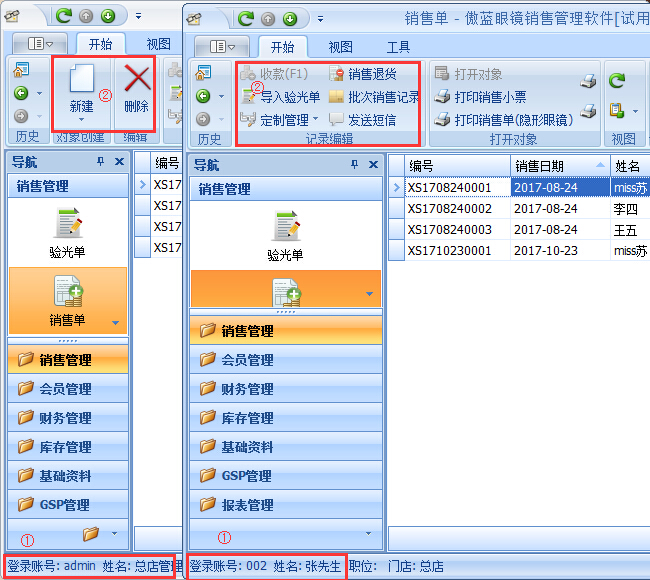Click 导入验光单 in the ribbon

(281, 97)
